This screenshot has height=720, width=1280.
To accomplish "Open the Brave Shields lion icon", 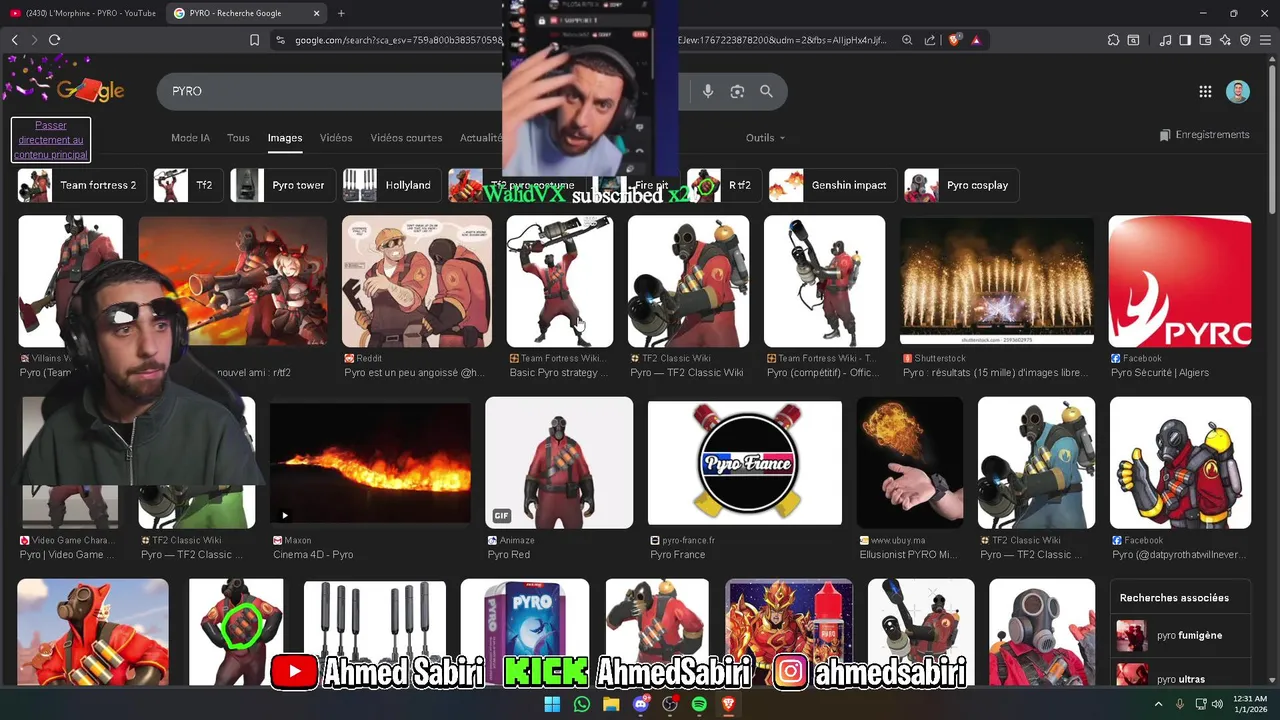I will [x=954, y=40].
